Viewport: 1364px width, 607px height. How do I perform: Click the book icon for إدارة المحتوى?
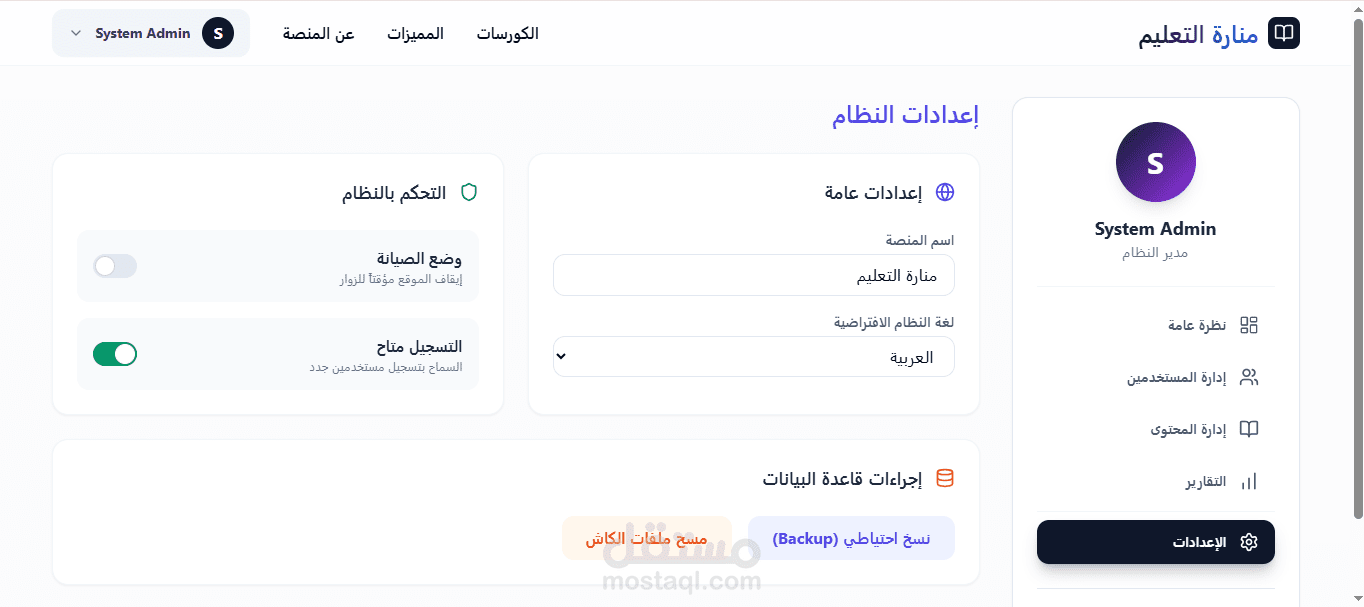pos(1248,429)
